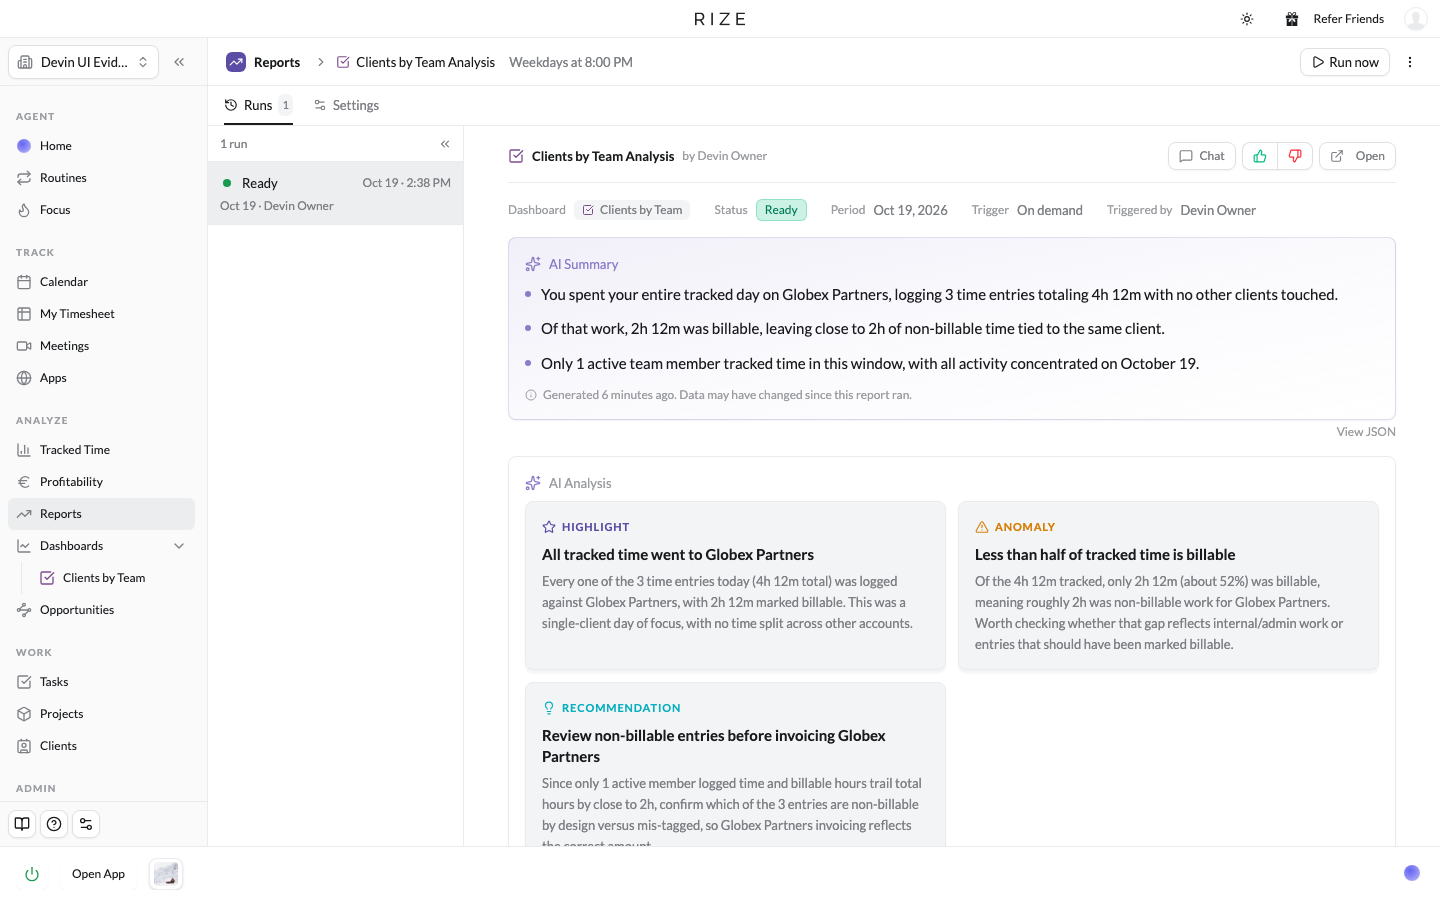Open the user profile avatar
Image resolution: width=1440 pixels, height=900 pixels.
coord(1415,19)
